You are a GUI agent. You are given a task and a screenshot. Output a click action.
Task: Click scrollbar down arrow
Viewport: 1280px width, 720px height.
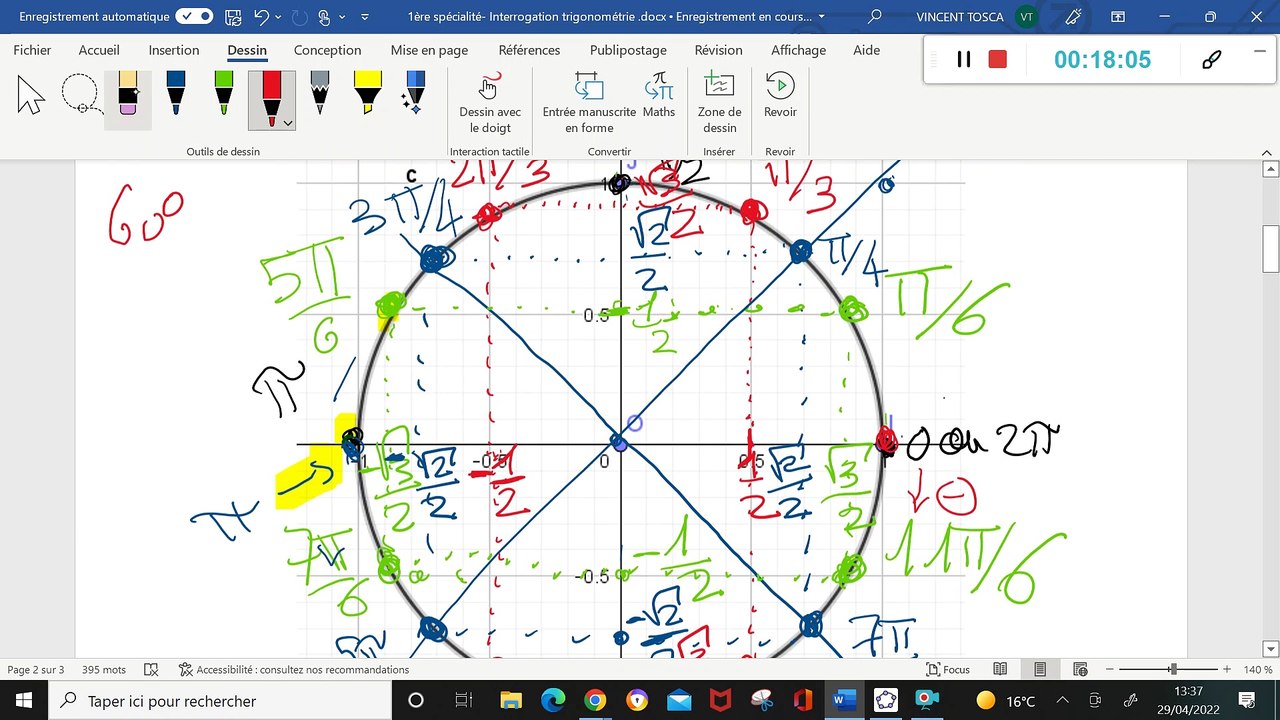pos(1271,649)
